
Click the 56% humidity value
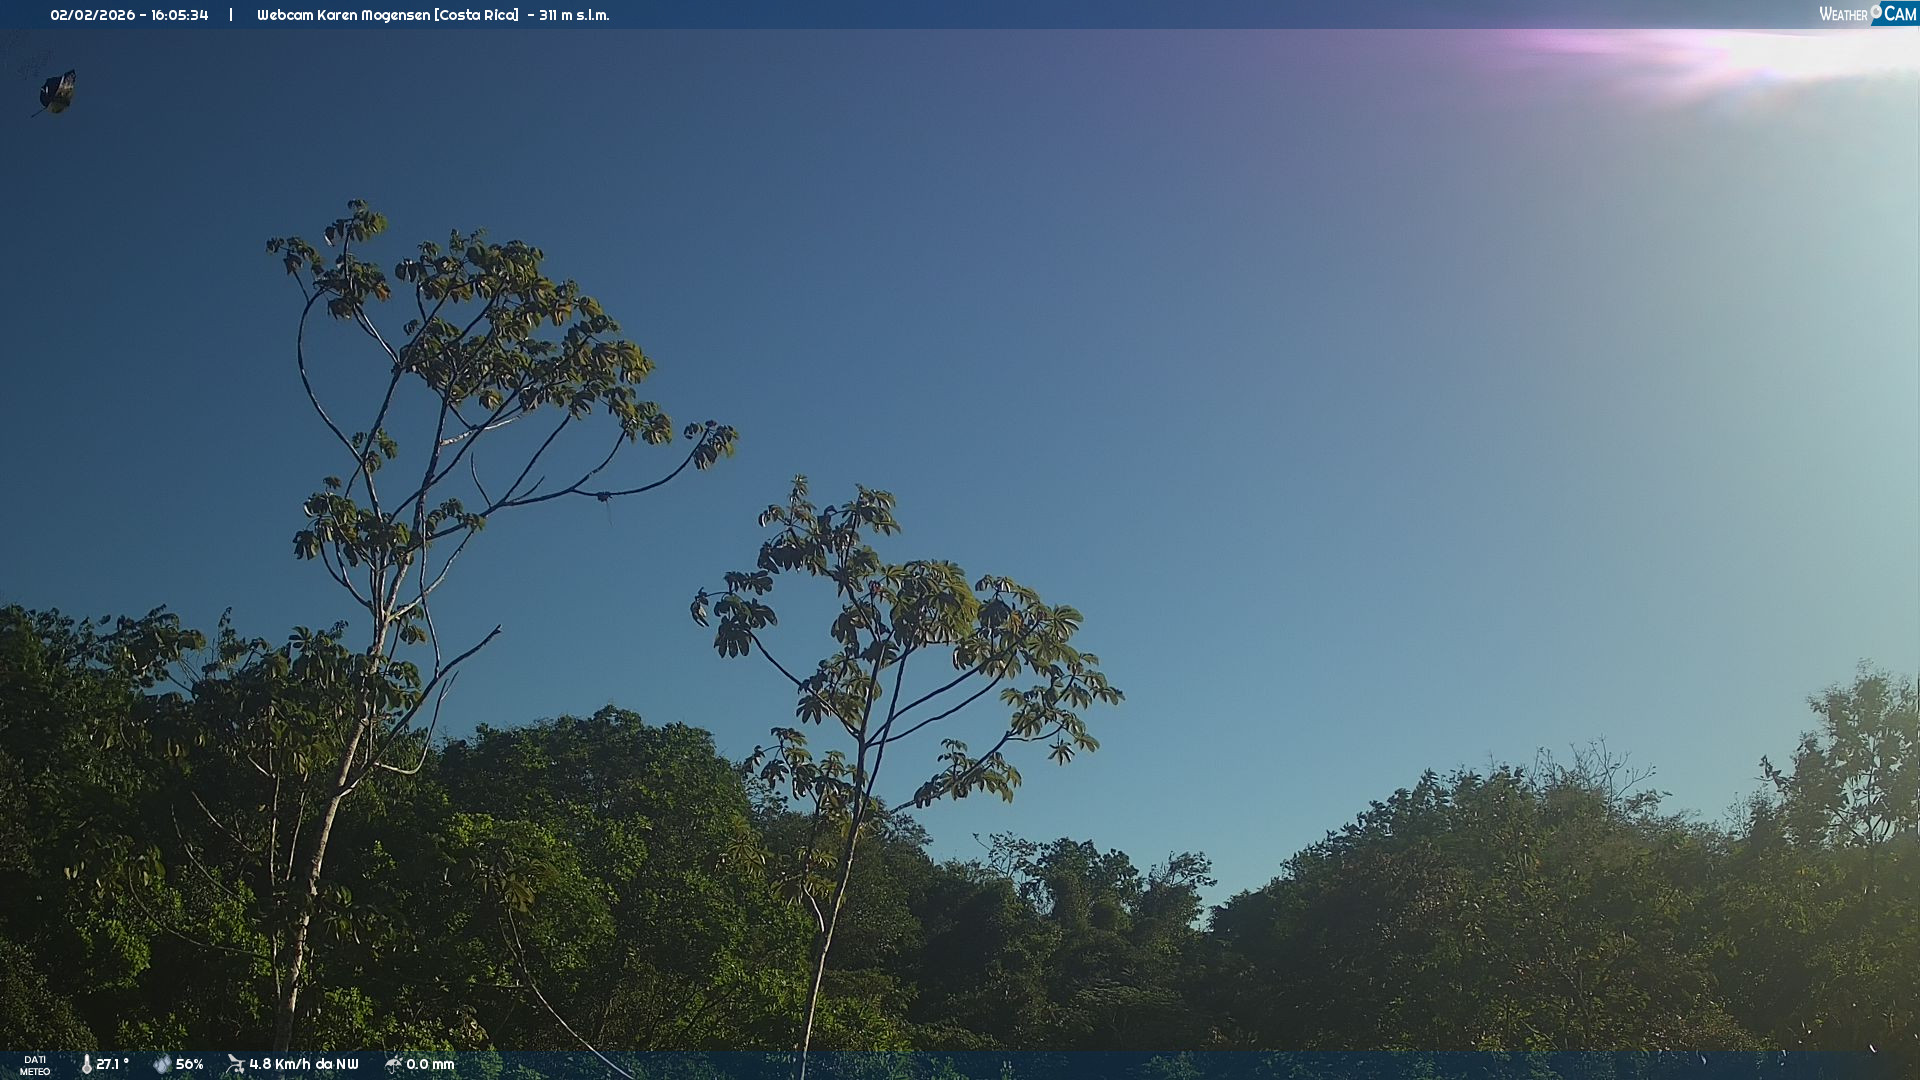(189, 1064)
